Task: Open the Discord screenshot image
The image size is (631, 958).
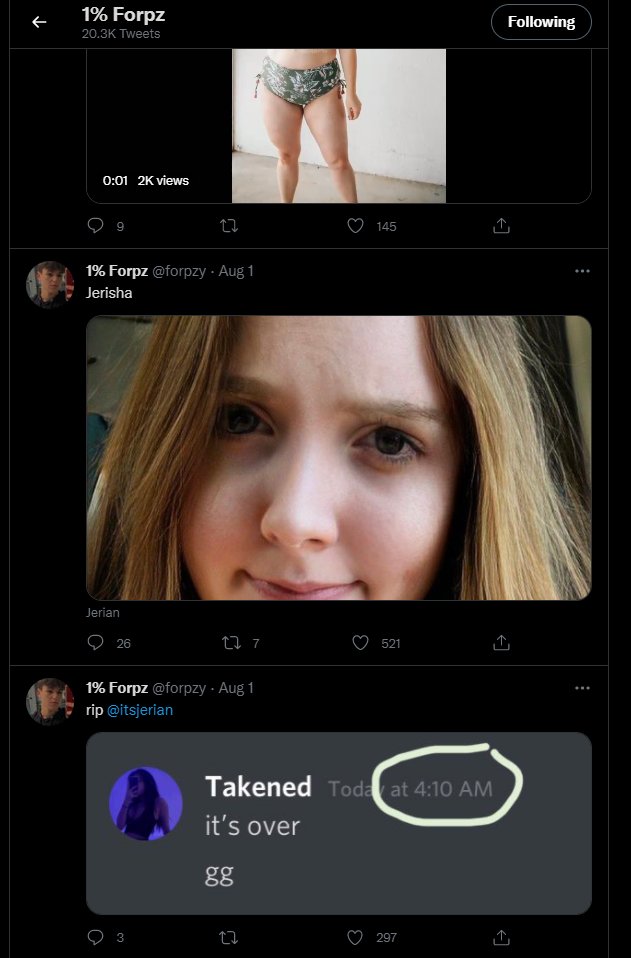Action: pos(339,823)
